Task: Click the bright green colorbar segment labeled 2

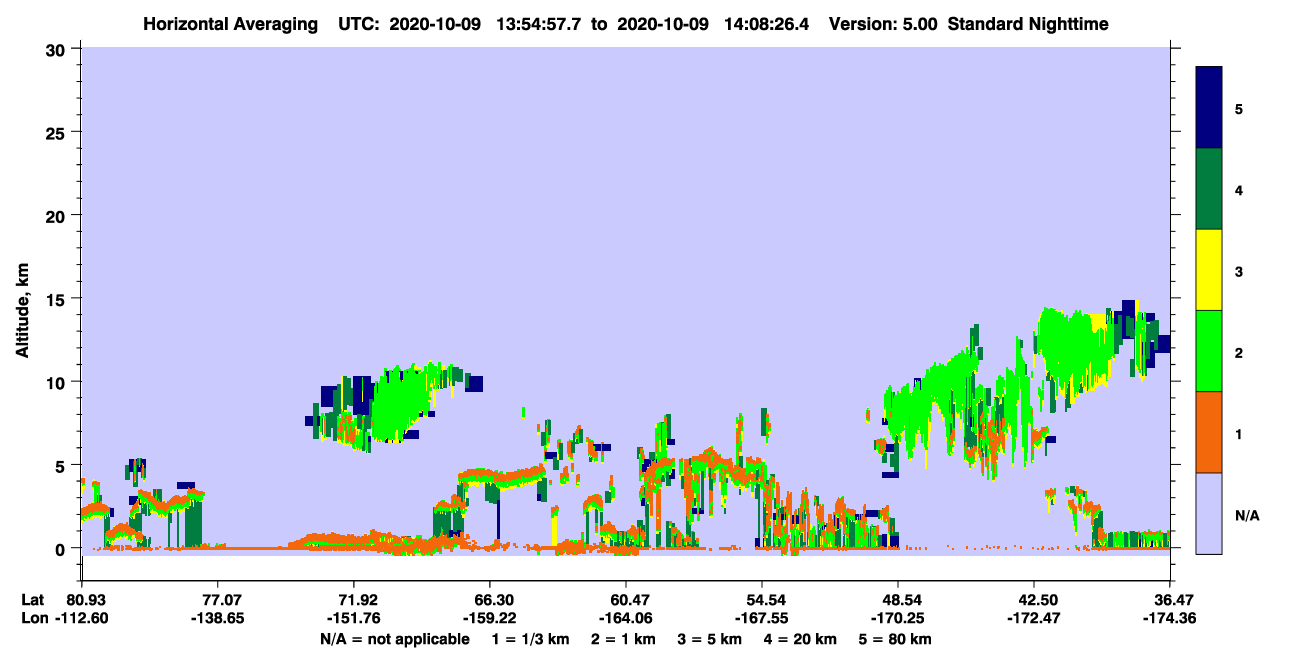Action: tap(1209, 351)
